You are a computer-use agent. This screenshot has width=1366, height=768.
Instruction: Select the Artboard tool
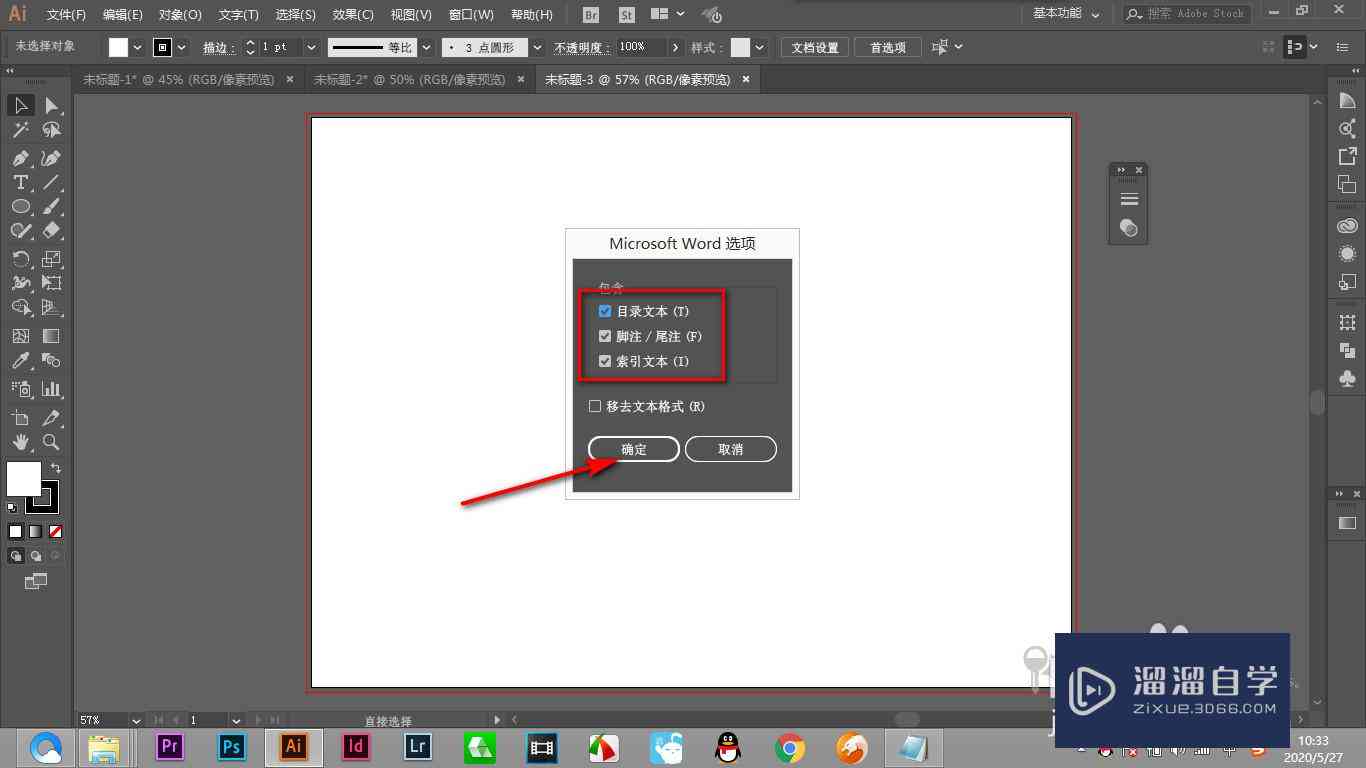21,418
